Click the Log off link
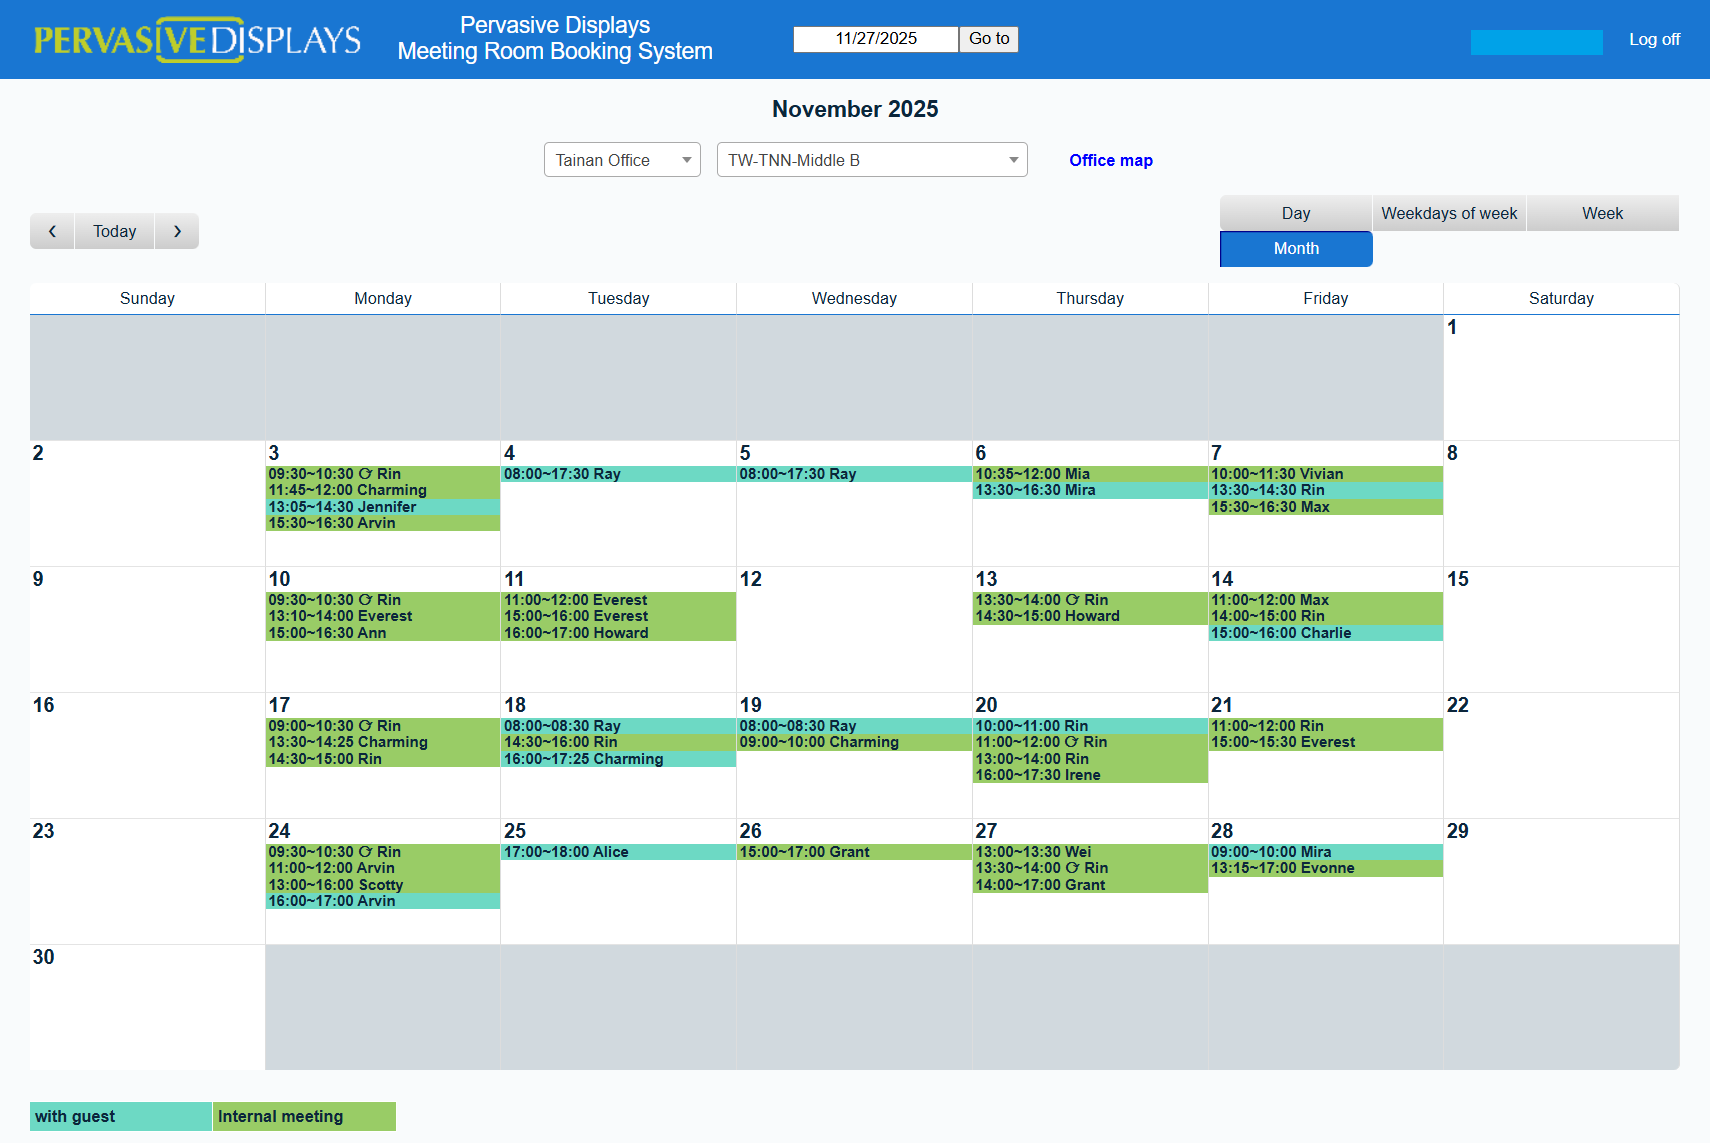1710x1143 pixels. [1654, 39]
